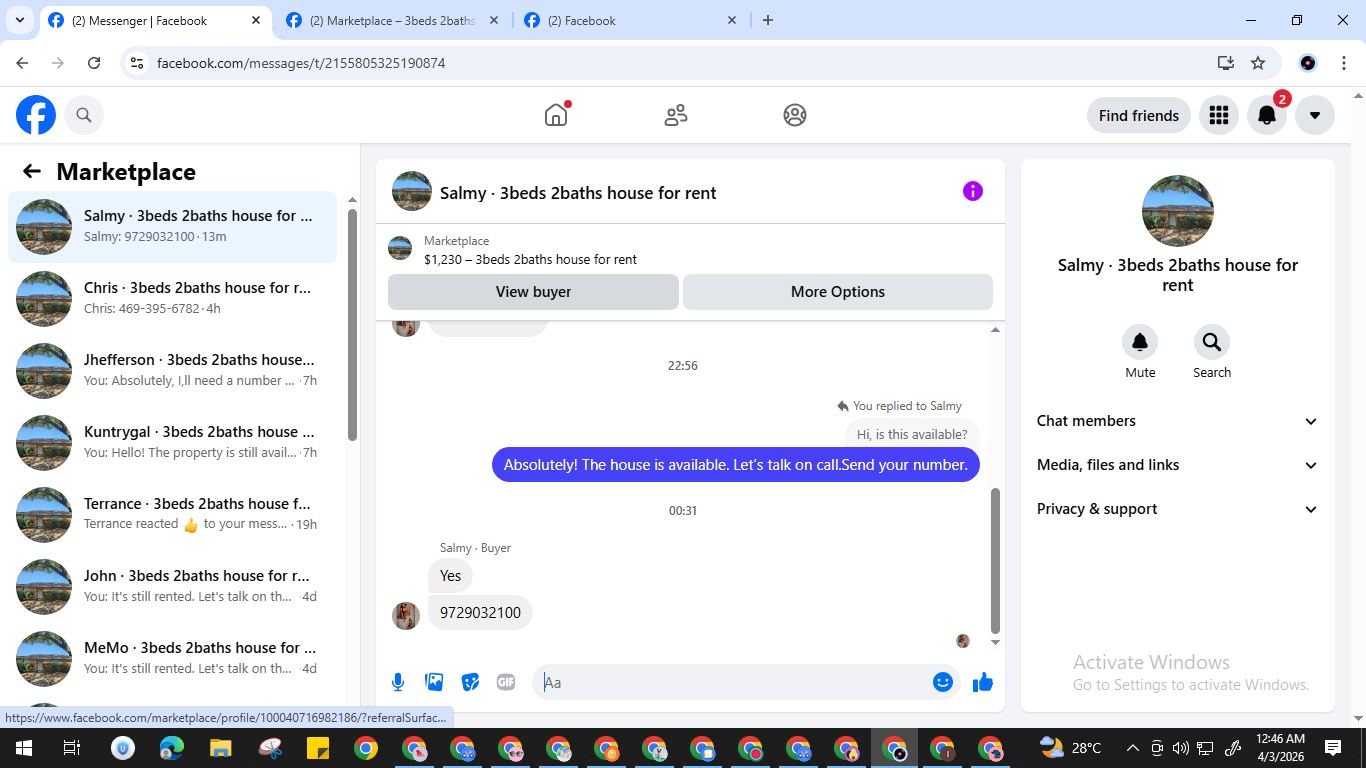
Task: Click the chat scrollbar down arrow
Action: point(995,642)
